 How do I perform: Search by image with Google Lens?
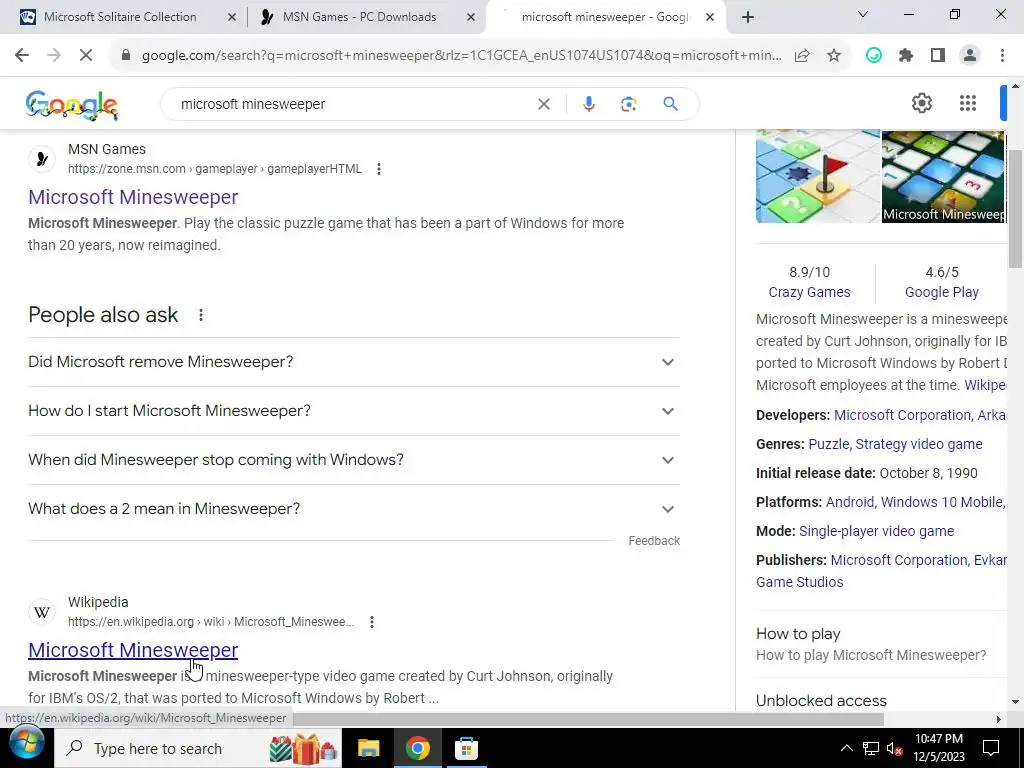628,104
